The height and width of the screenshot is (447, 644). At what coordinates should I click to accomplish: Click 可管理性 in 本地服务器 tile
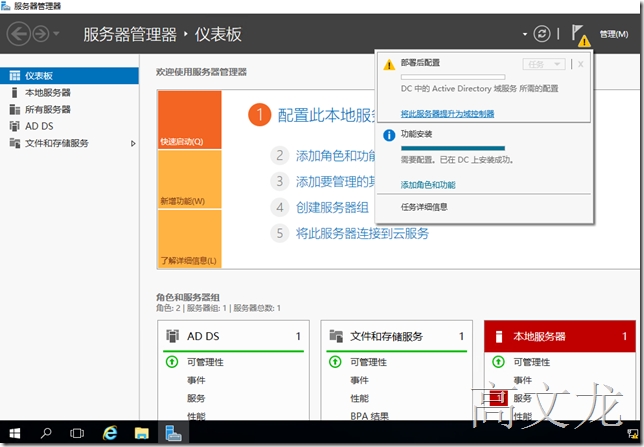point(531,362)
